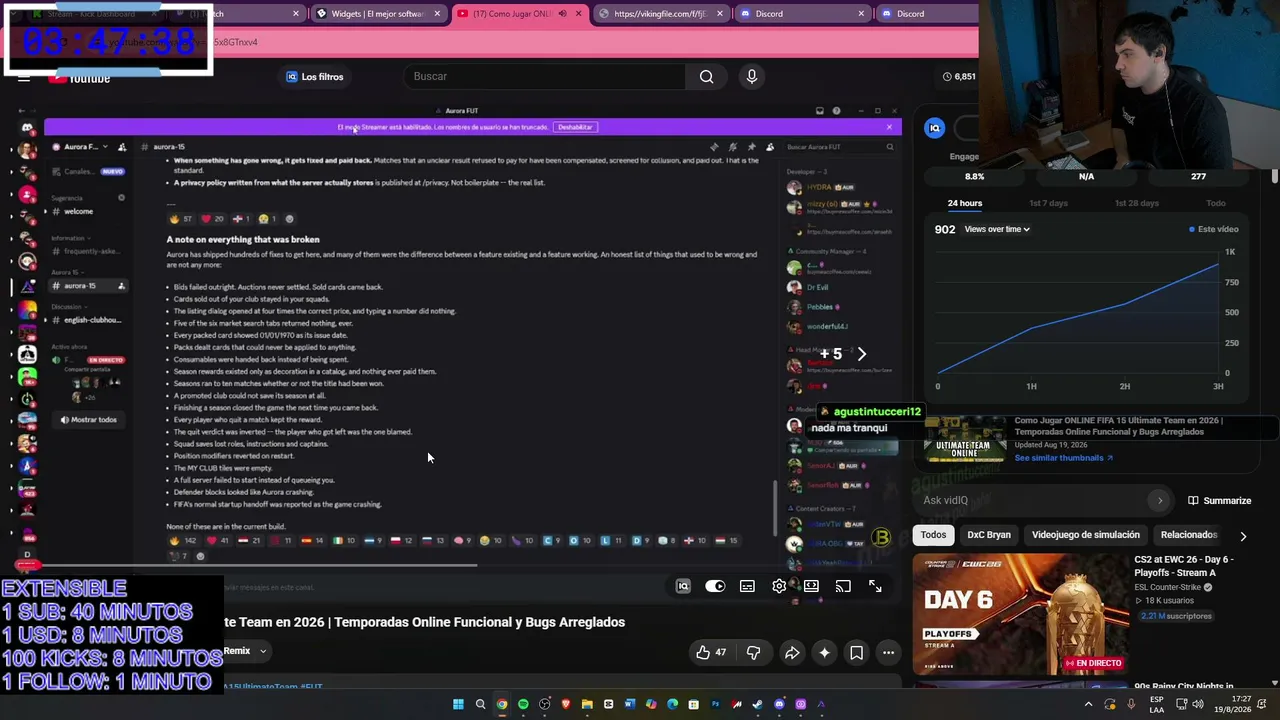
Task: Open Windows taskbar search
Action: click(480, 704)
